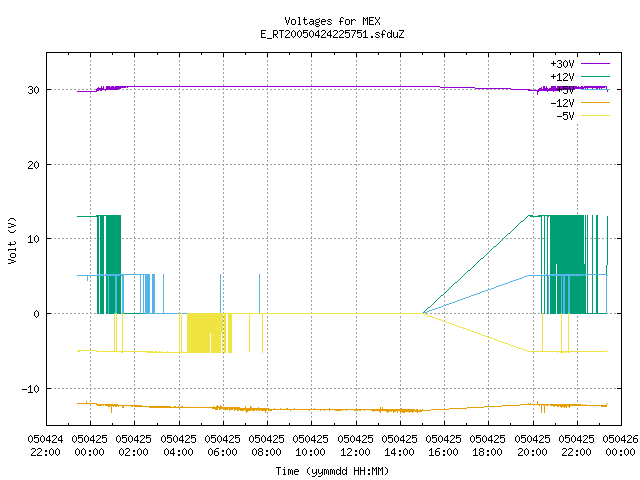Click the 'Volt (V)' y-axis label
The width and height of the screenshot is (640, 480).
pos(12,241)
